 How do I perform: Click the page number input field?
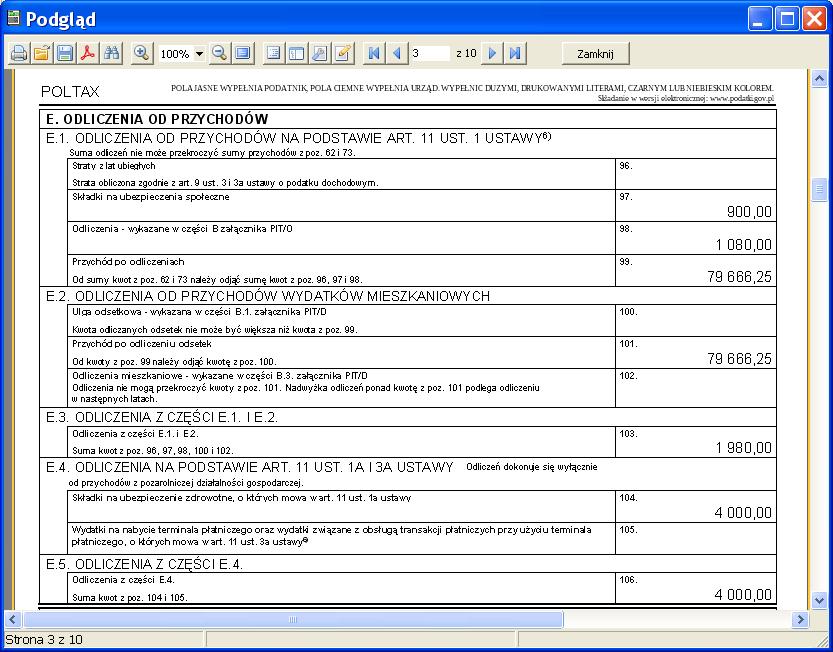coord(429,53)
